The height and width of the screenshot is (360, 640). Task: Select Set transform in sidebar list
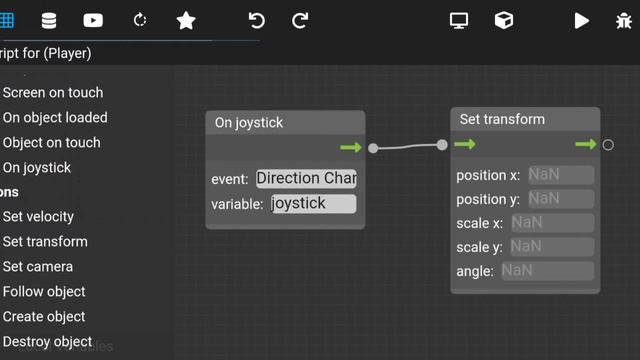pos(45,242)
